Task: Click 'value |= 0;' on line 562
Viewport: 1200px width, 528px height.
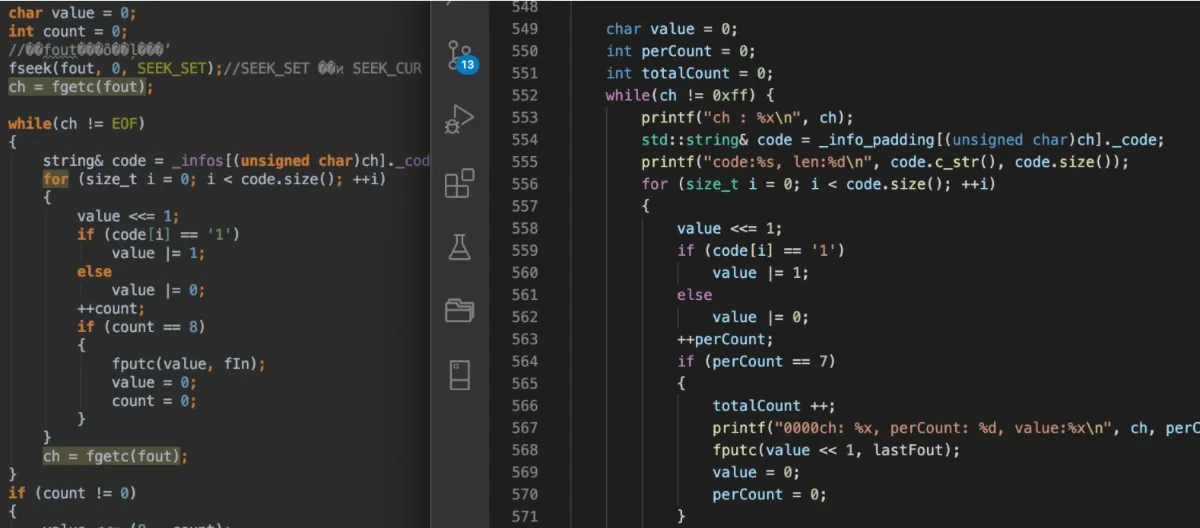Action: (760, 317)
